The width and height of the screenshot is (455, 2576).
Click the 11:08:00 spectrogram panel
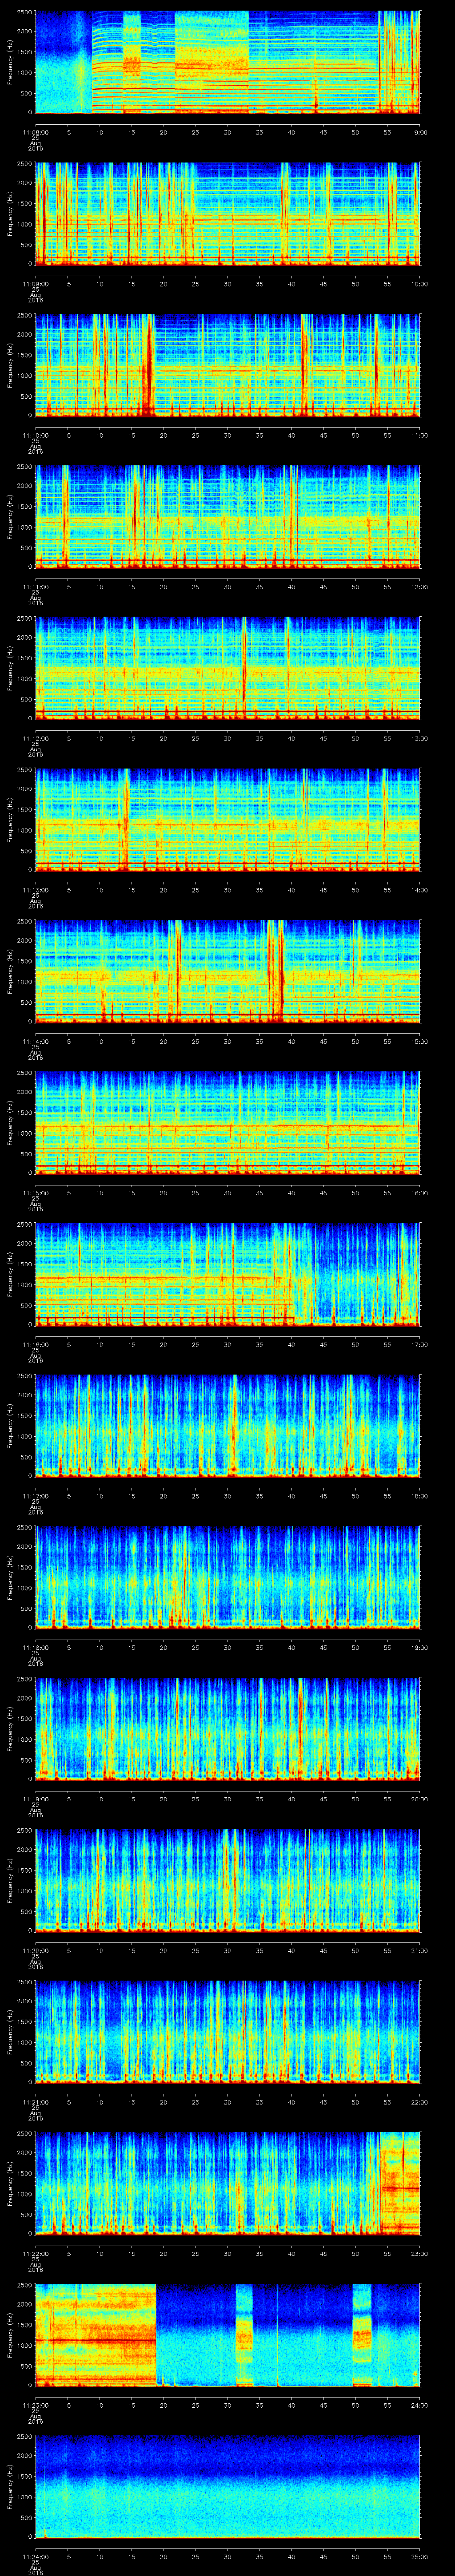(x=227, y=62)
